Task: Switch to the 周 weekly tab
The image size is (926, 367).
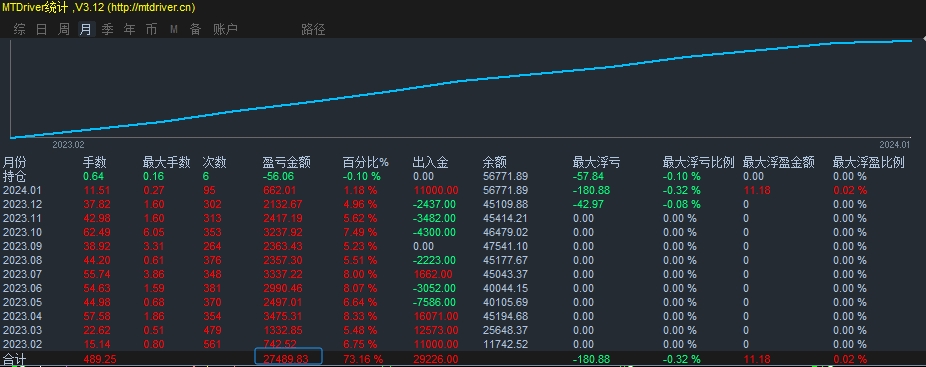Action: point(64,30)
